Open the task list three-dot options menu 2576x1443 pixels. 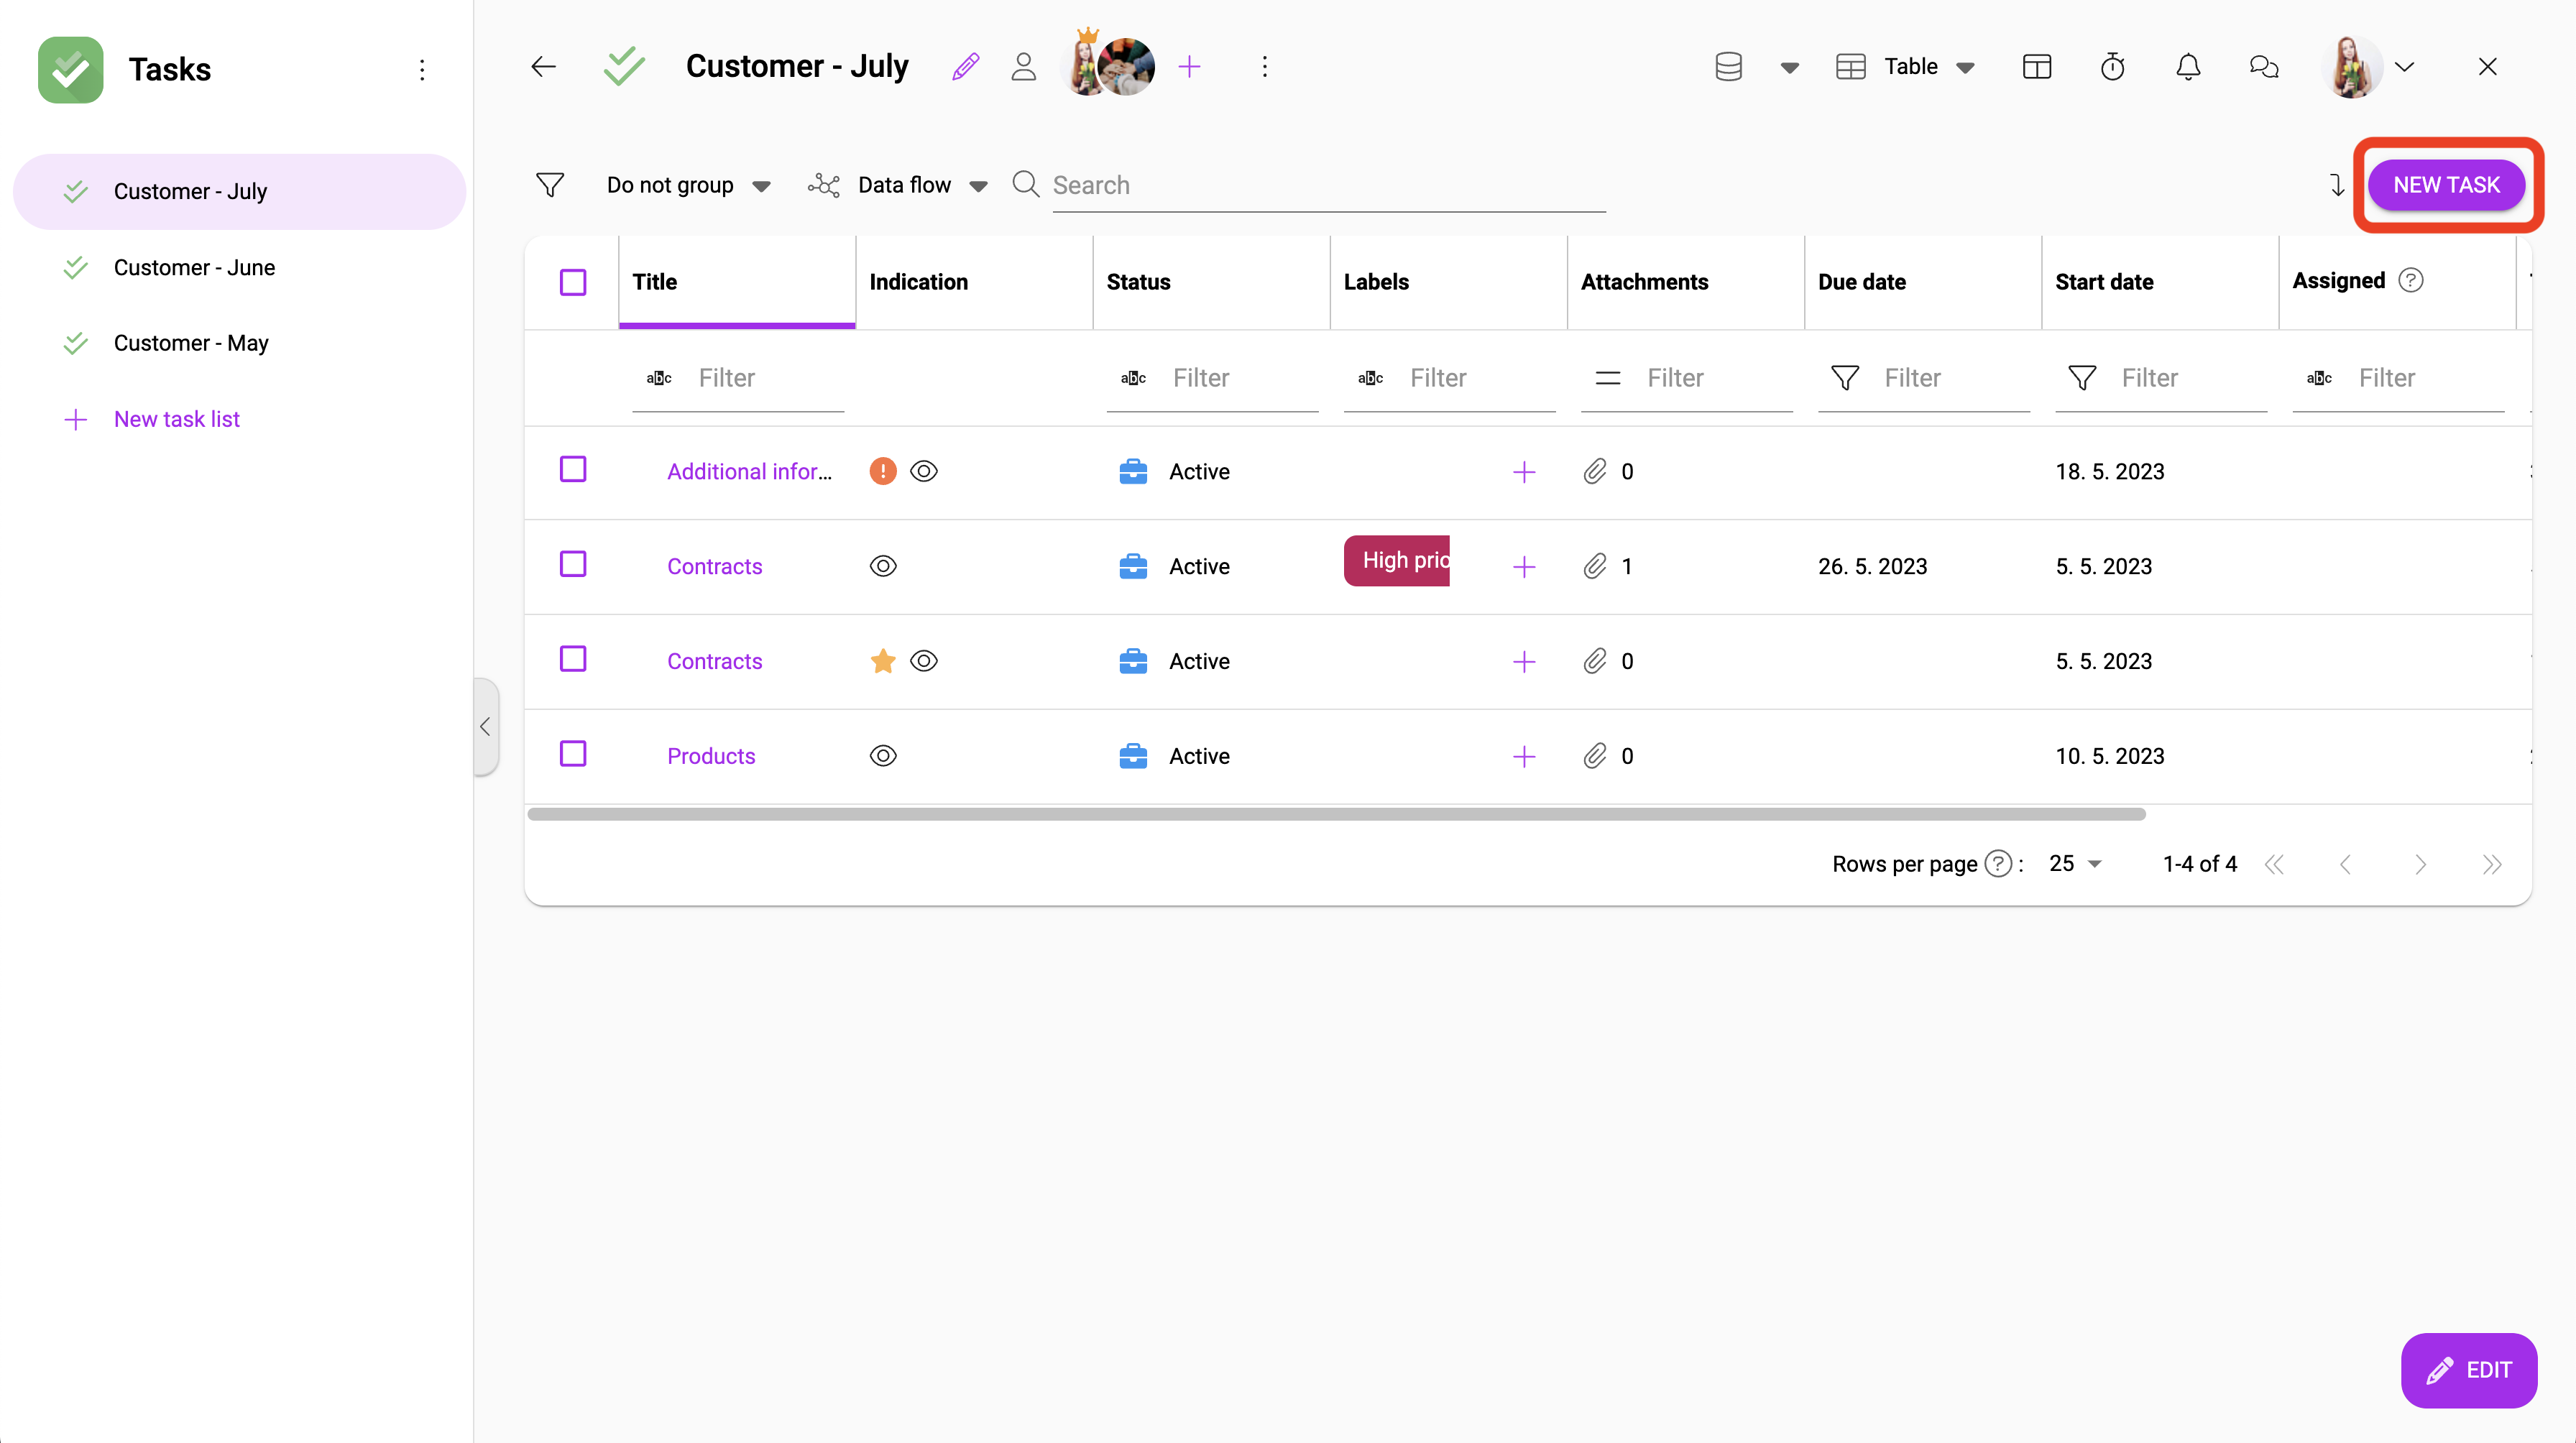[x=1264, y=67]
